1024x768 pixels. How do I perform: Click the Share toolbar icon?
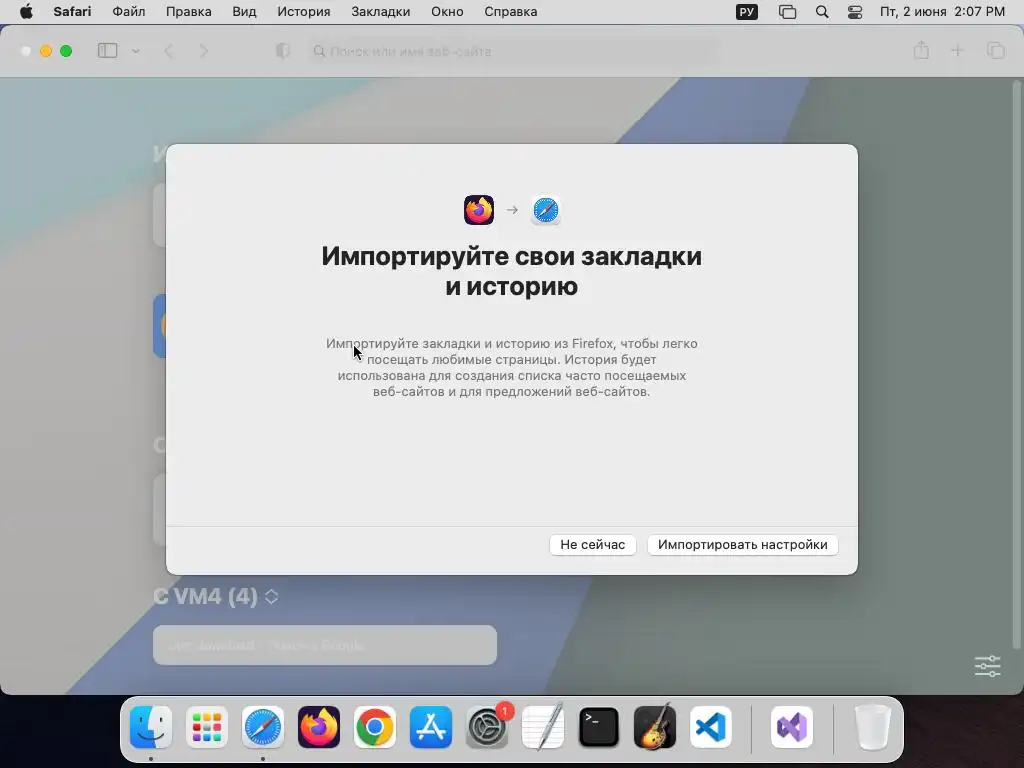[921, 50]
